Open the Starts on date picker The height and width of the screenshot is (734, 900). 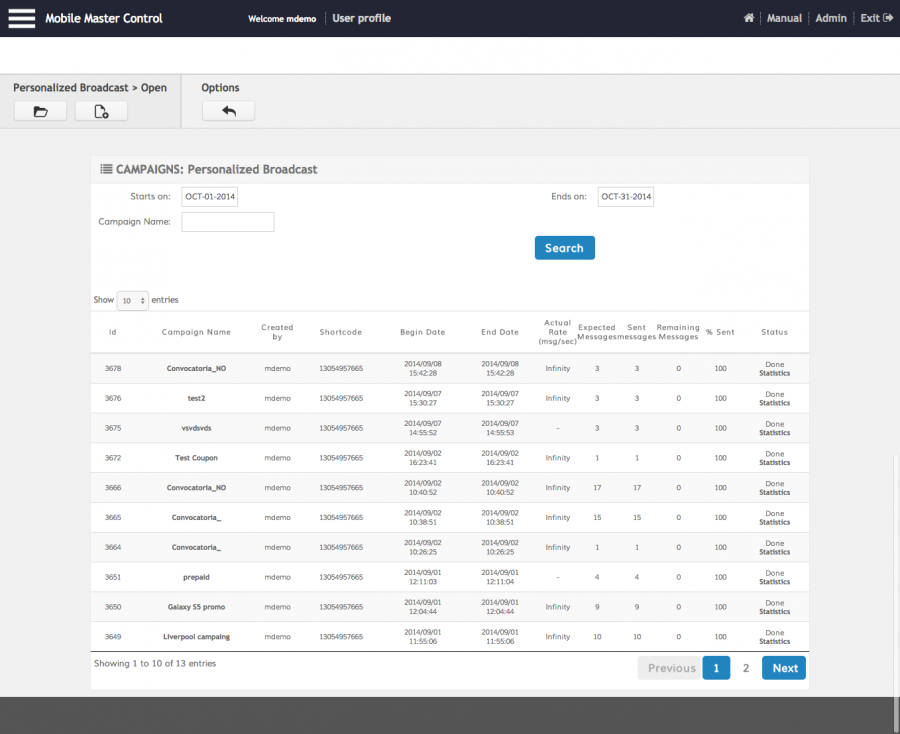coord(210,197)
